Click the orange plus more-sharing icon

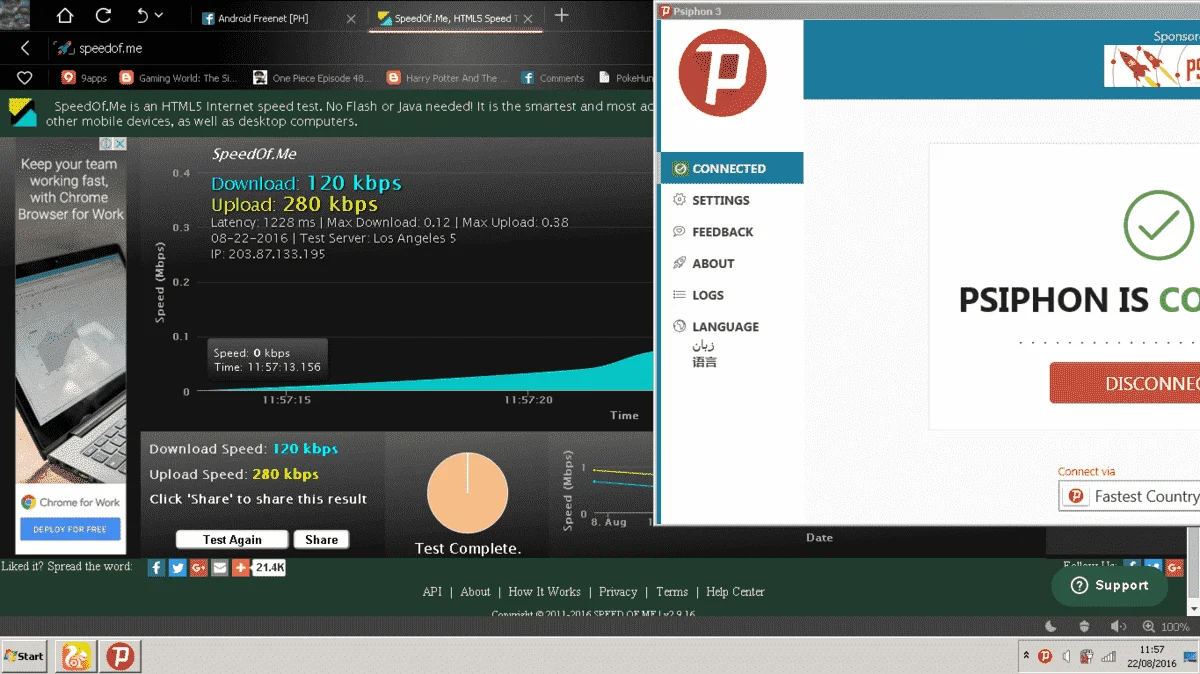[241, 568]
